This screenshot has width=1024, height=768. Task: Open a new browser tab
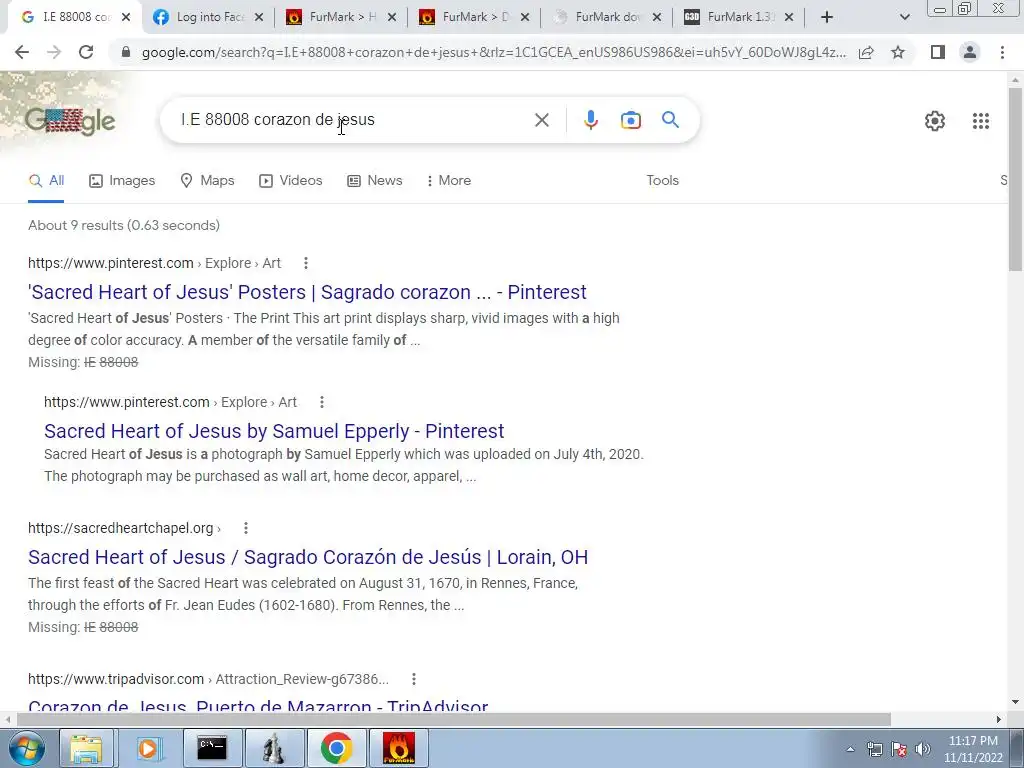[x=827, y=18]
